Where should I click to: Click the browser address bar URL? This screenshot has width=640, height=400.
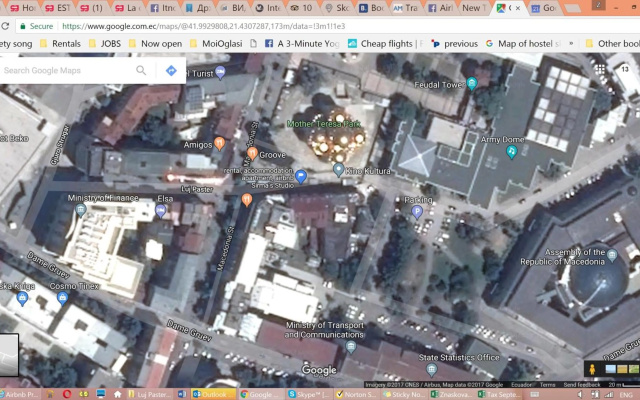click(x=203, y=26)
